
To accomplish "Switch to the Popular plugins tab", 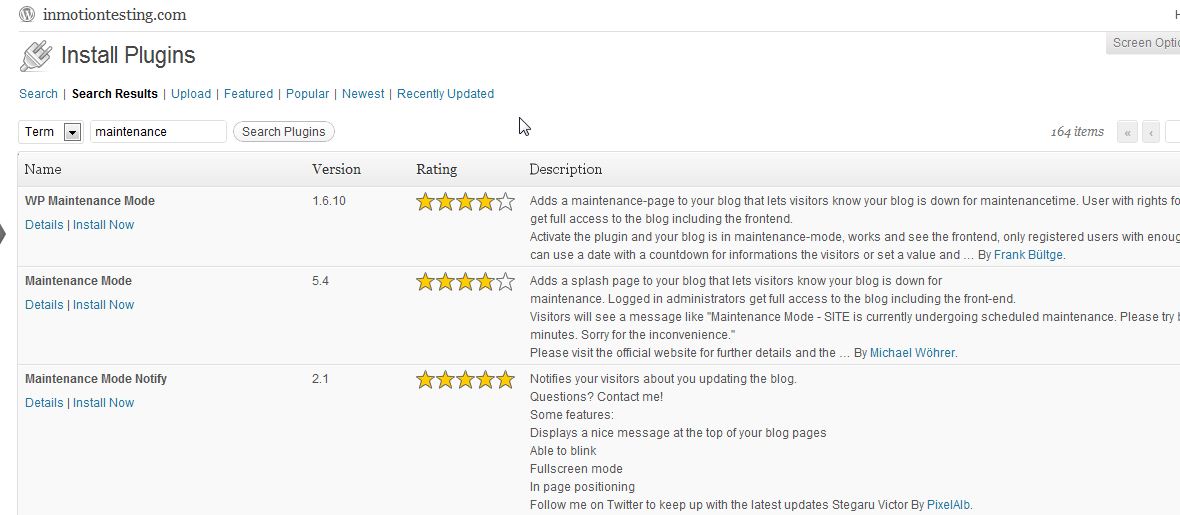I will point(307,94).
